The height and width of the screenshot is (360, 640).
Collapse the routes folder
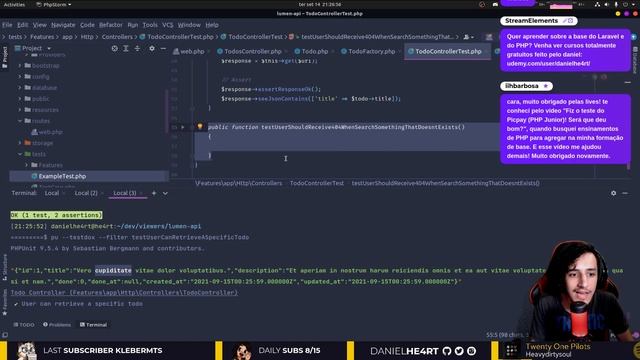20,121
